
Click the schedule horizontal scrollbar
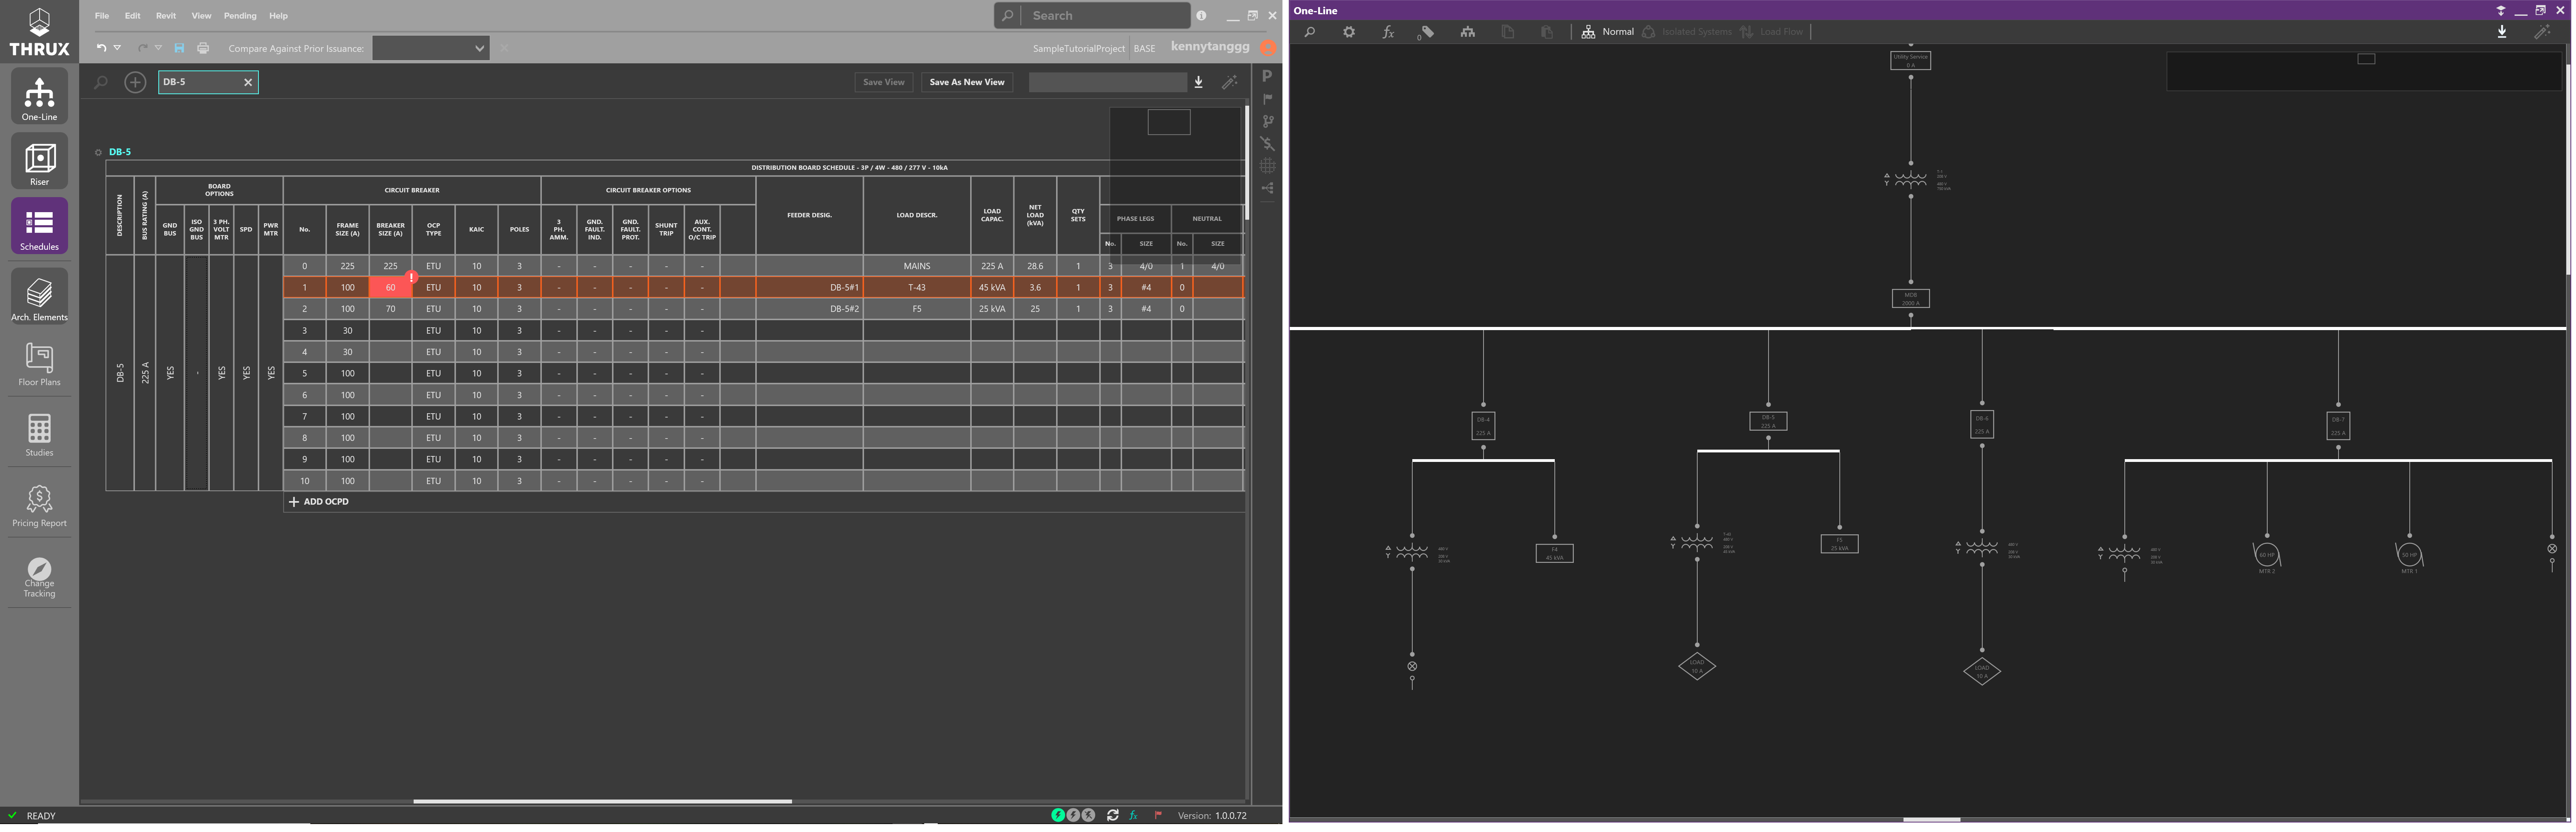pos(602,801)
